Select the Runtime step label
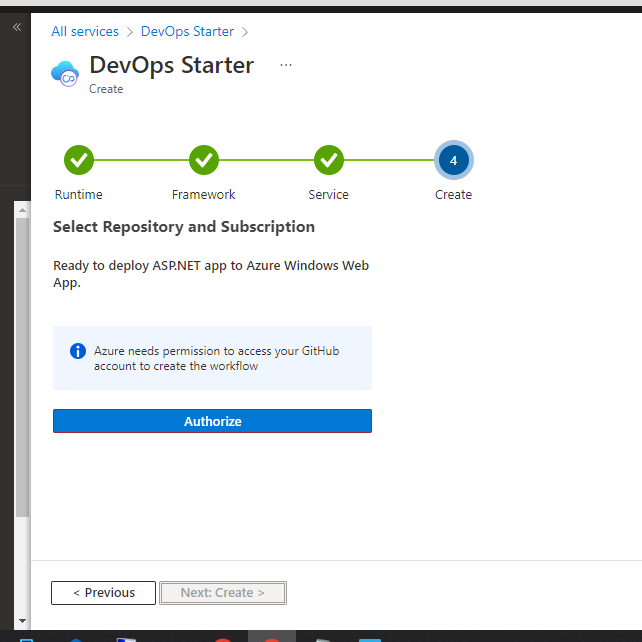 click(x=79, y=194)
